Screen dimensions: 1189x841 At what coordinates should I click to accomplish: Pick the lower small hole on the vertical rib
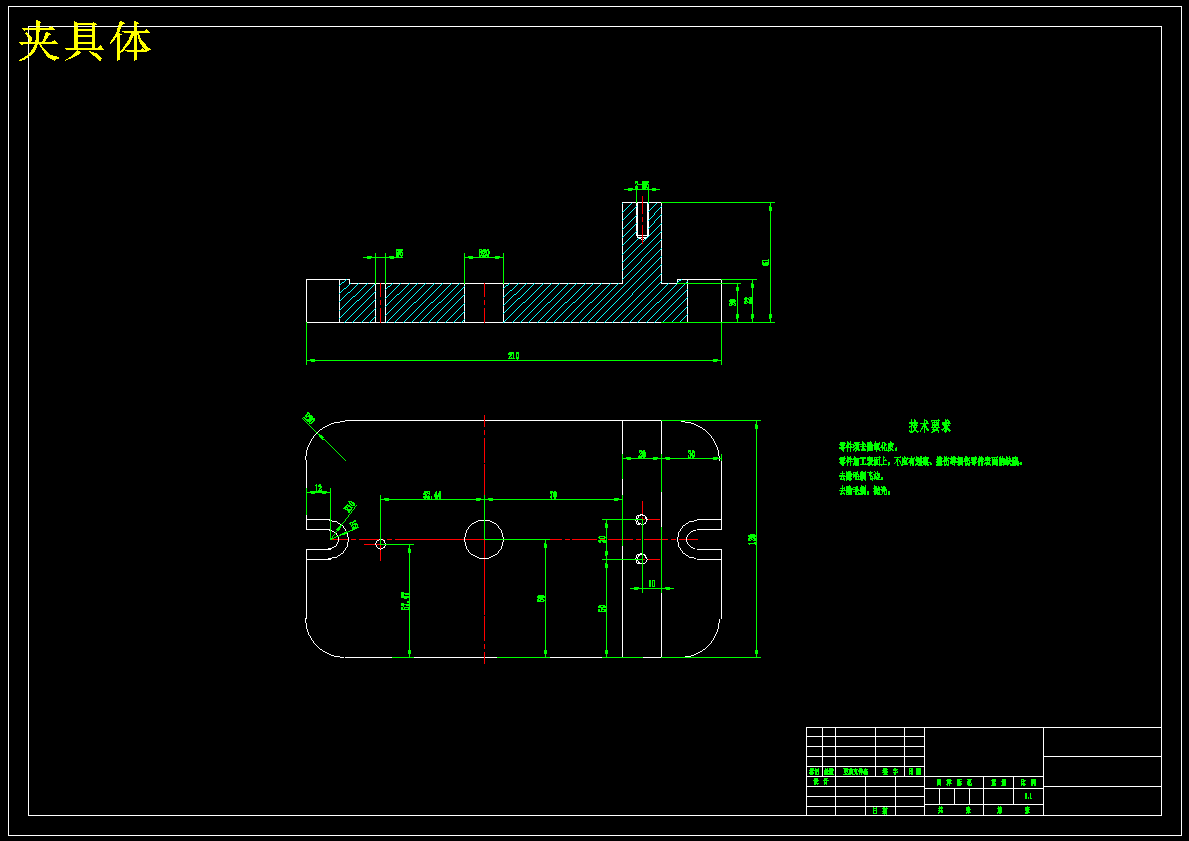pyautogui.click(x=641, y=559)
